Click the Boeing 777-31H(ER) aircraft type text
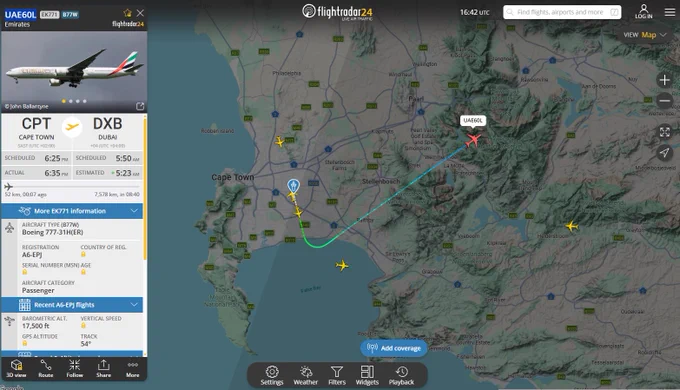This screenshot has height=390, width=680. tap(52, 232)
